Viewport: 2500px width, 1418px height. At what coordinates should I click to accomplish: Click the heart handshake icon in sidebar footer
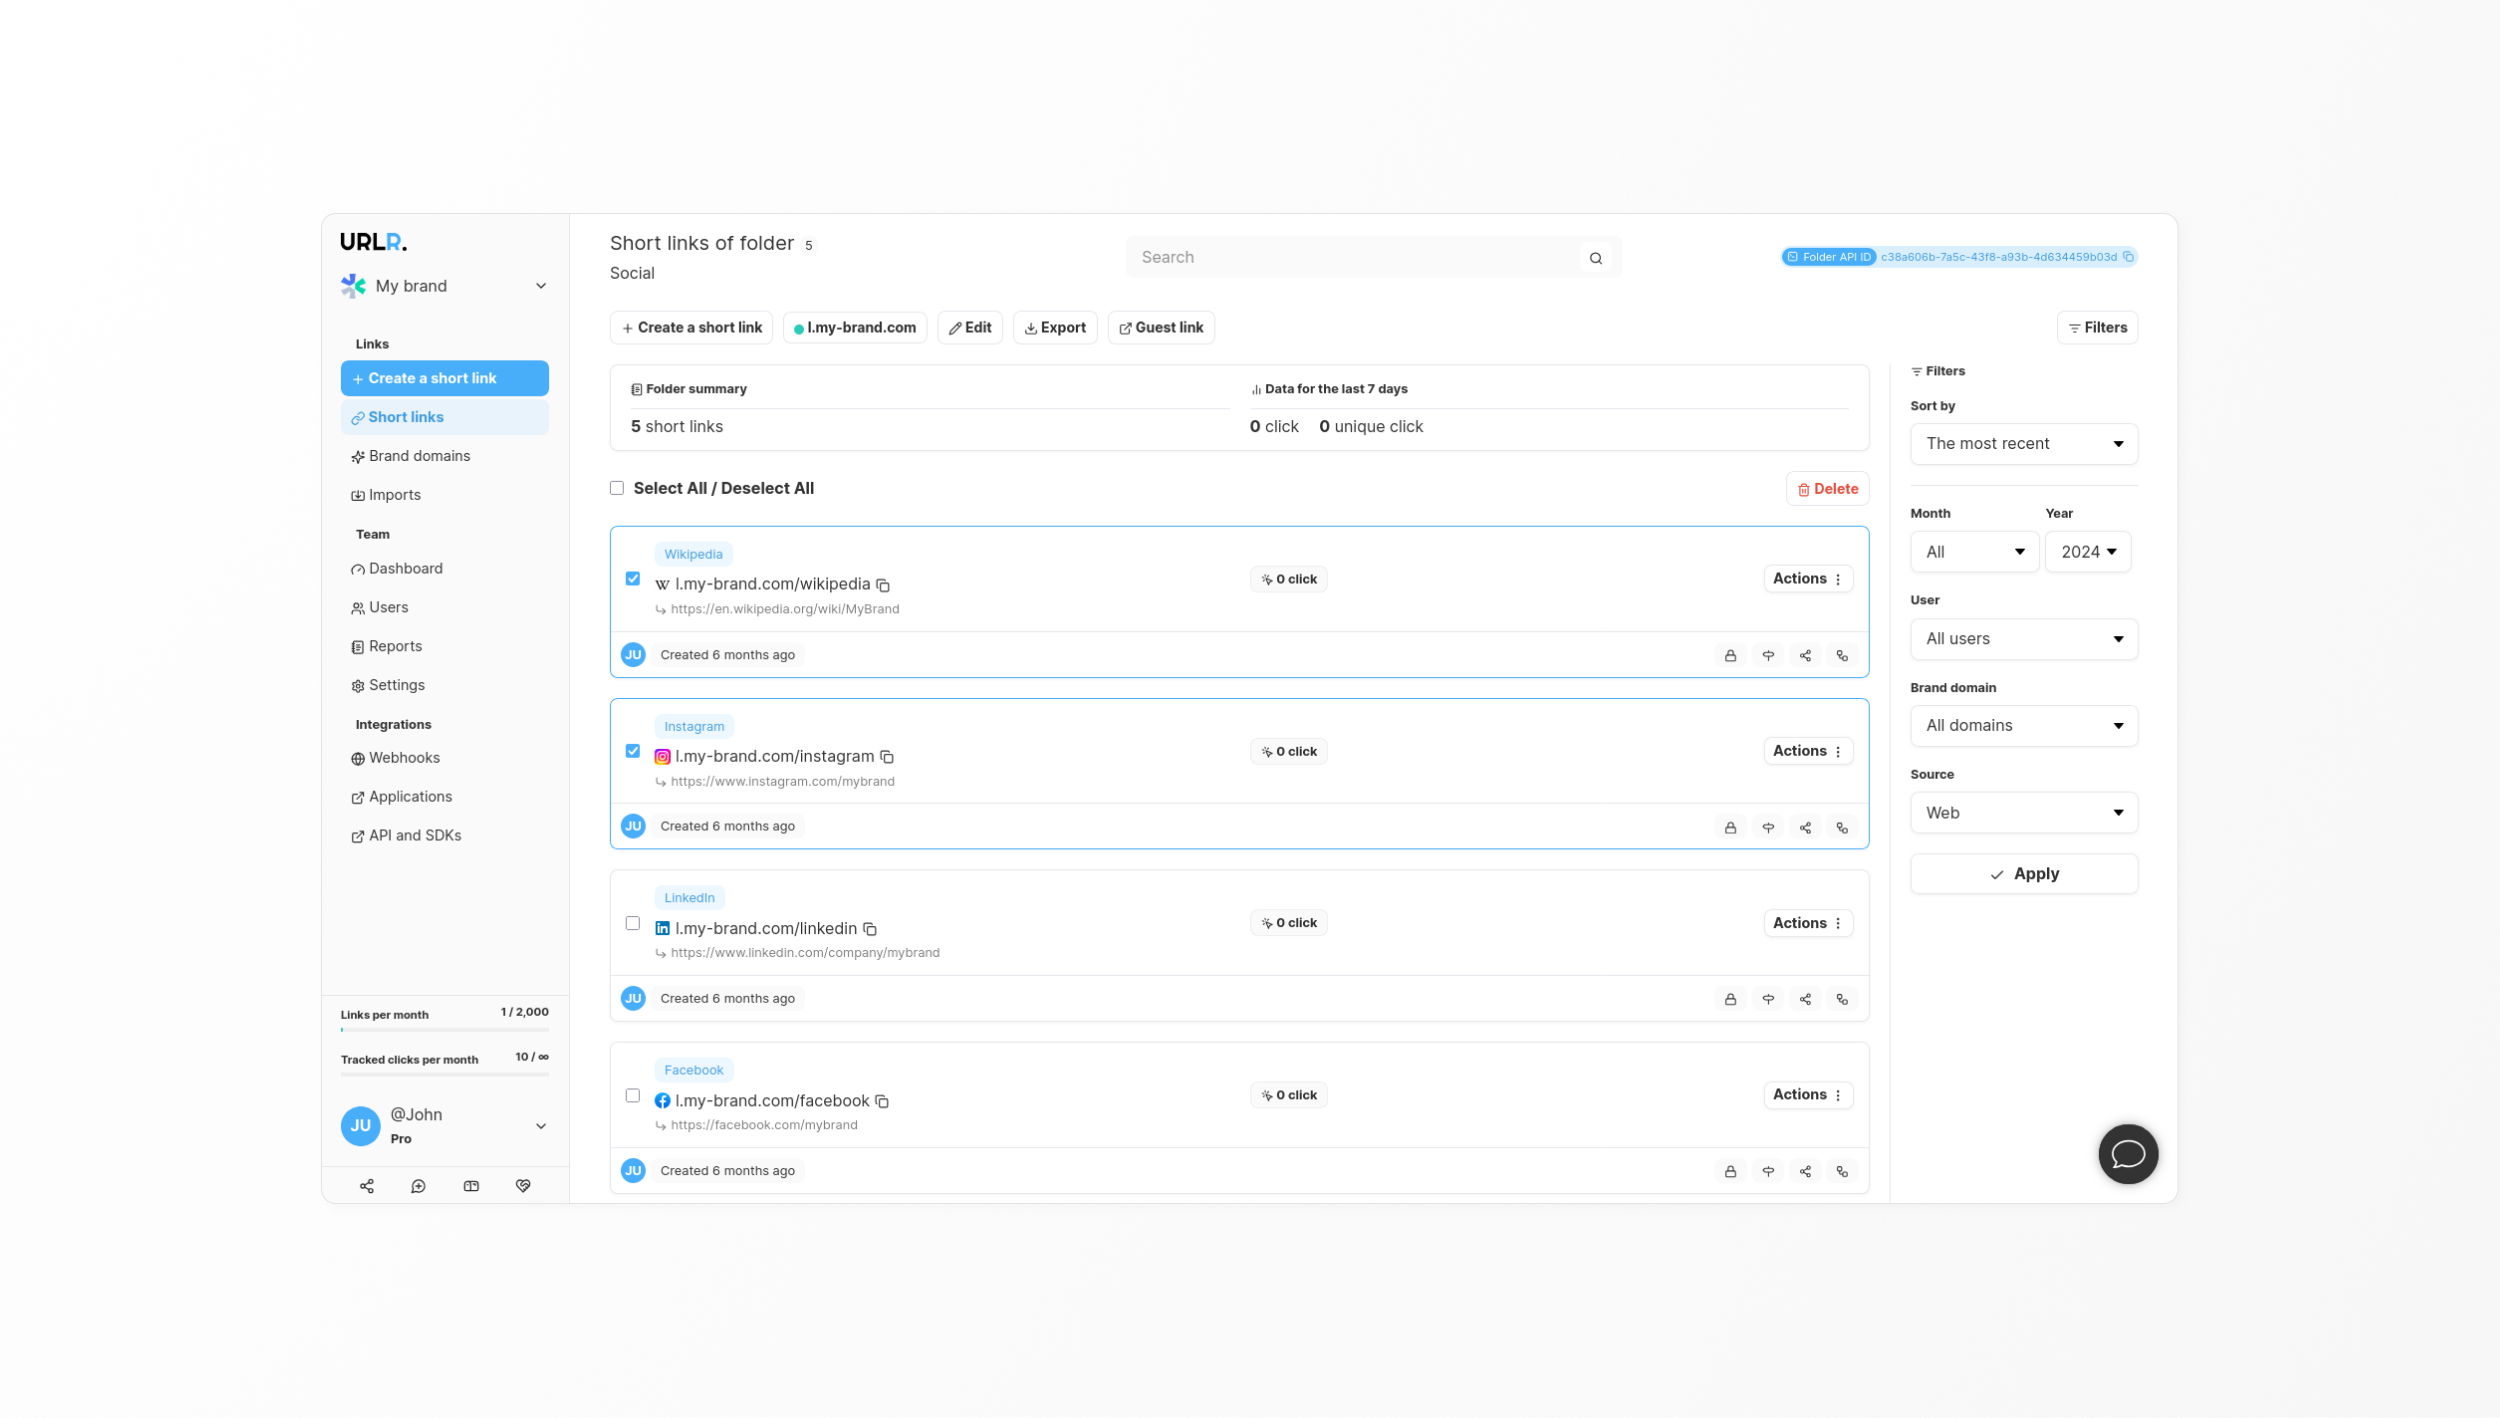[523, 1186]
